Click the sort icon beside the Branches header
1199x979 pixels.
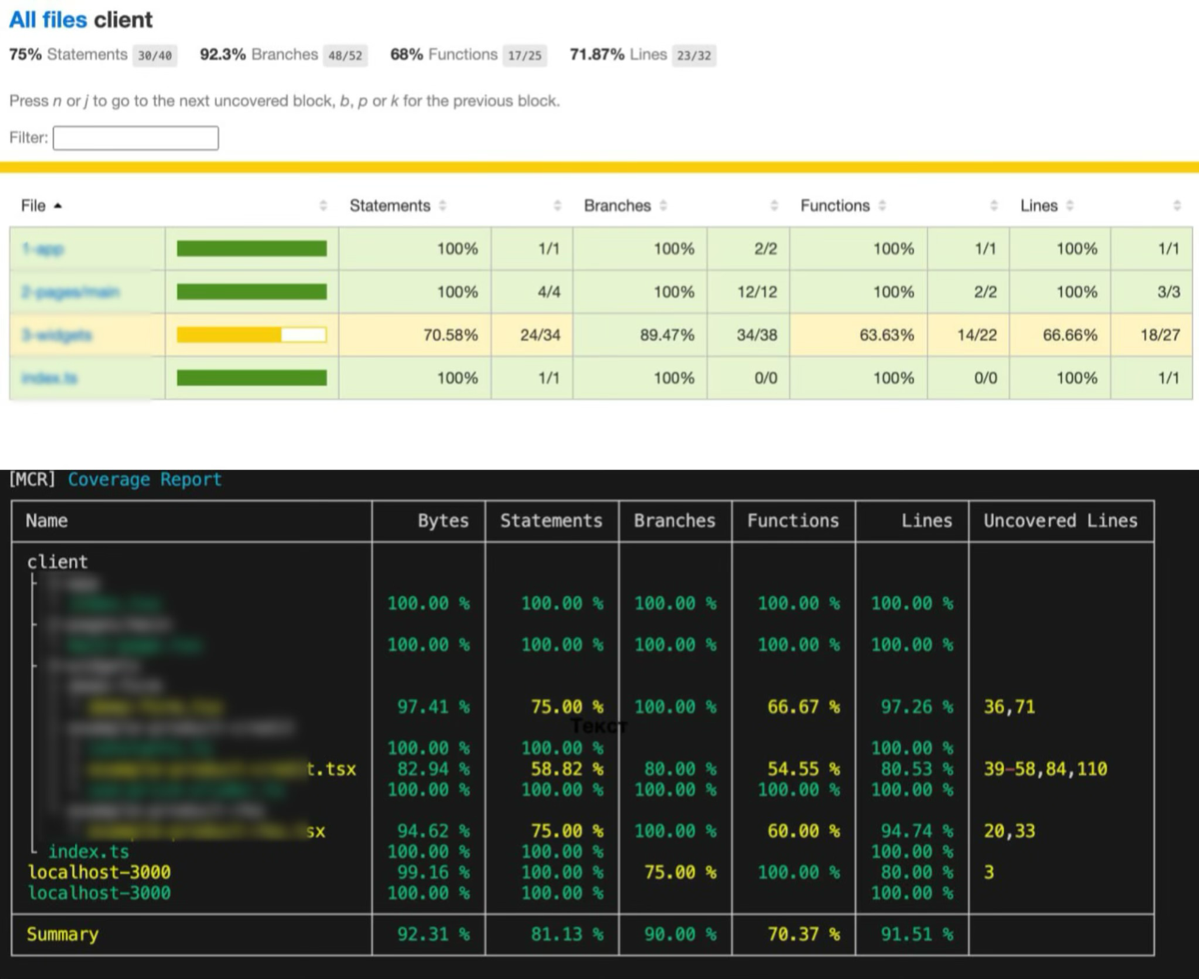point(663,206)
